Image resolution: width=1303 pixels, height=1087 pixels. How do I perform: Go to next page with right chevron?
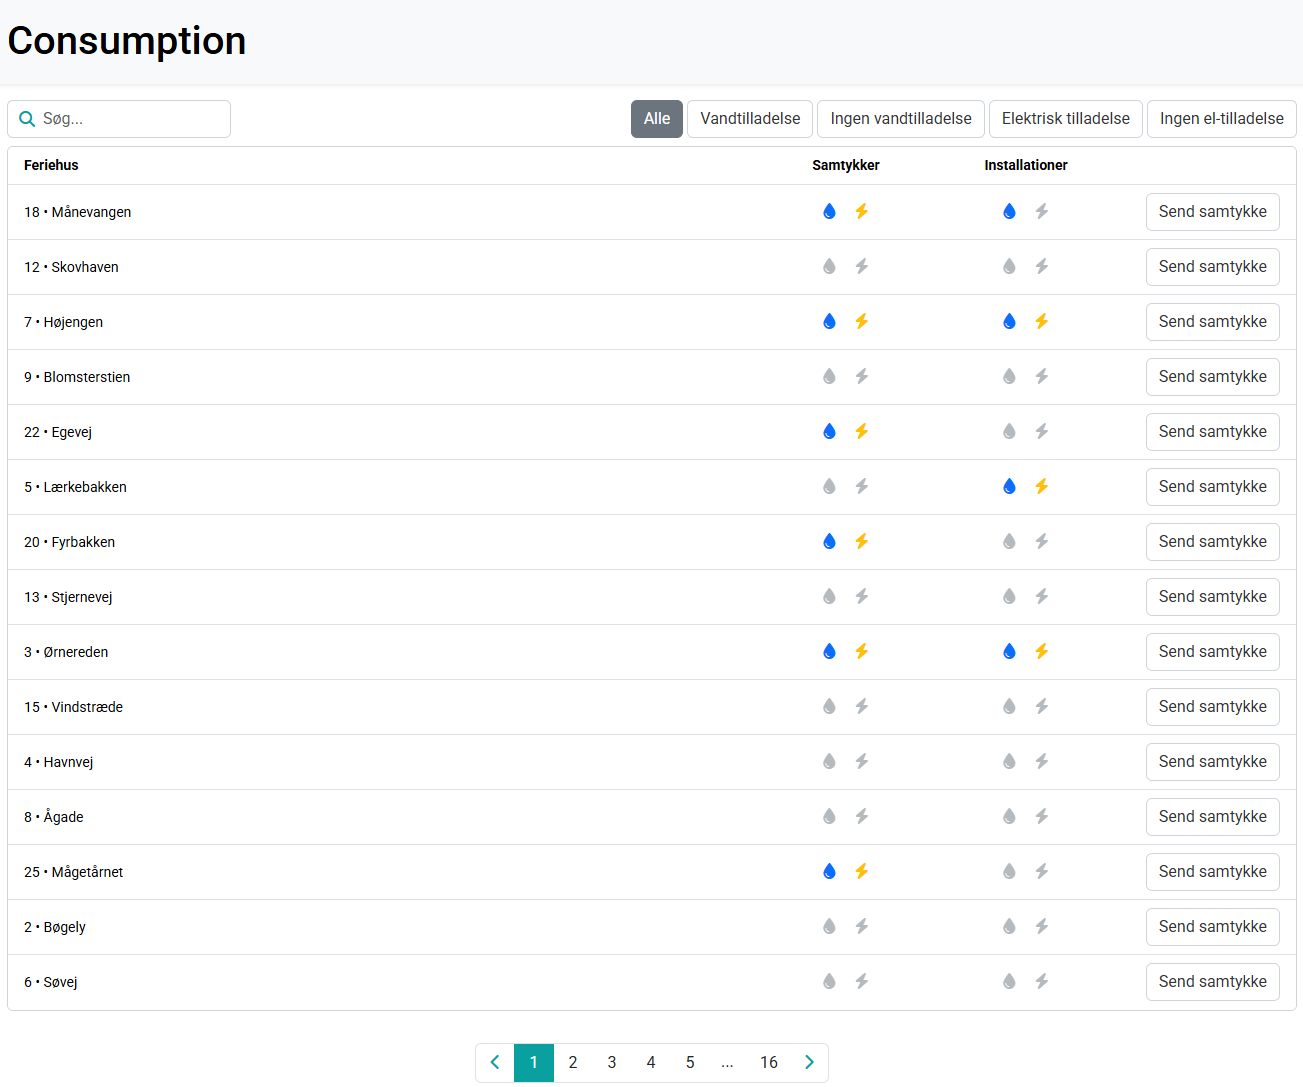coord(809,1062)
